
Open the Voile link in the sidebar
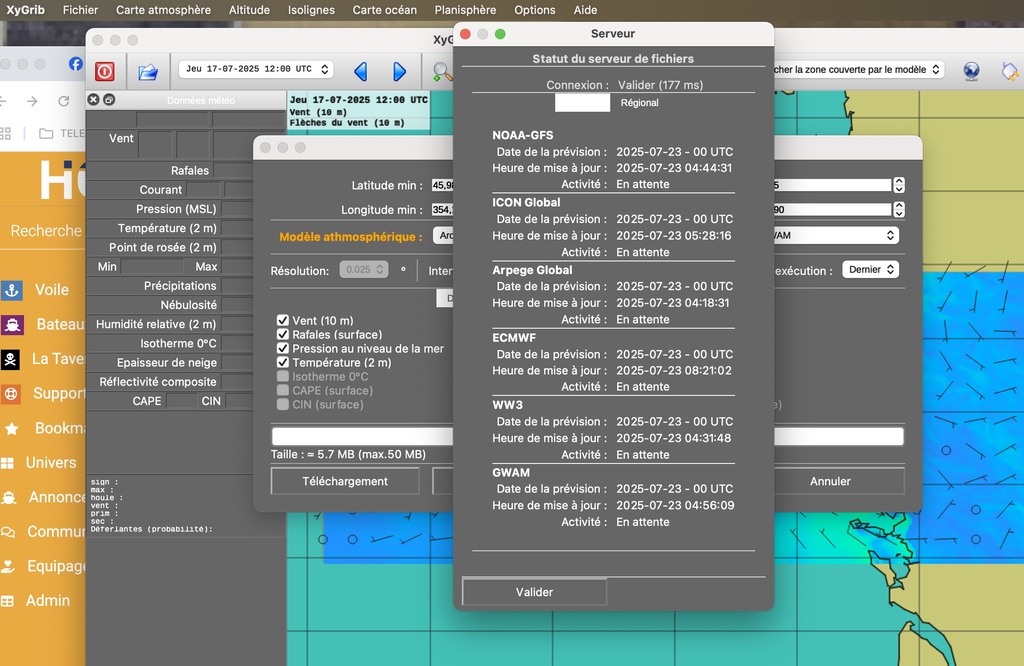pos(52,290)
